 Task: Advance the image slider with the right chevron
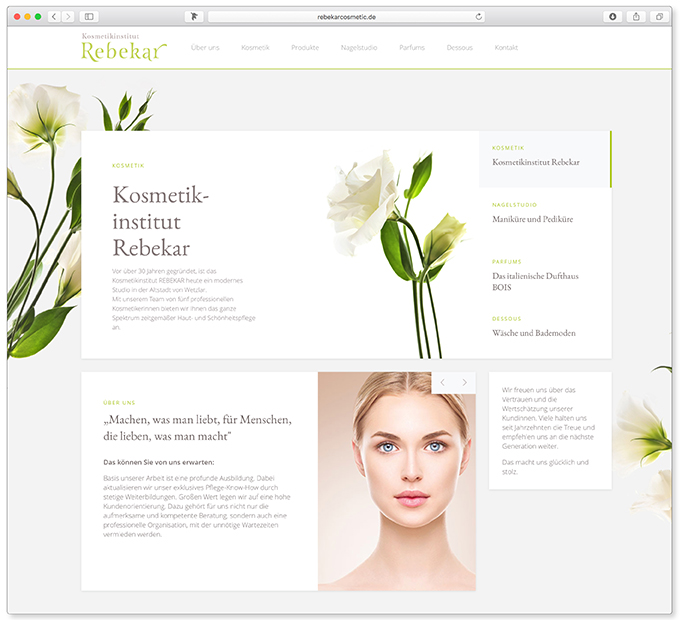pos(464,382)
